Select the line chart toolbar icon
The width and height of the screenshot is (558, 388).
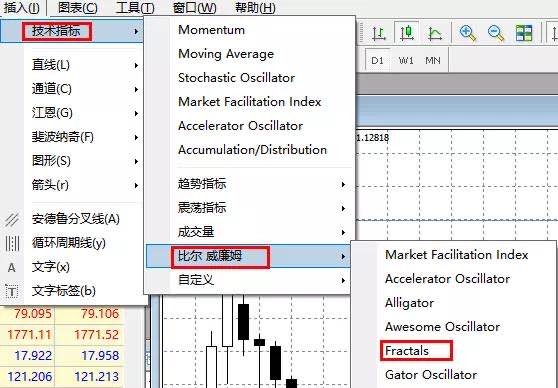click(435, 33)
